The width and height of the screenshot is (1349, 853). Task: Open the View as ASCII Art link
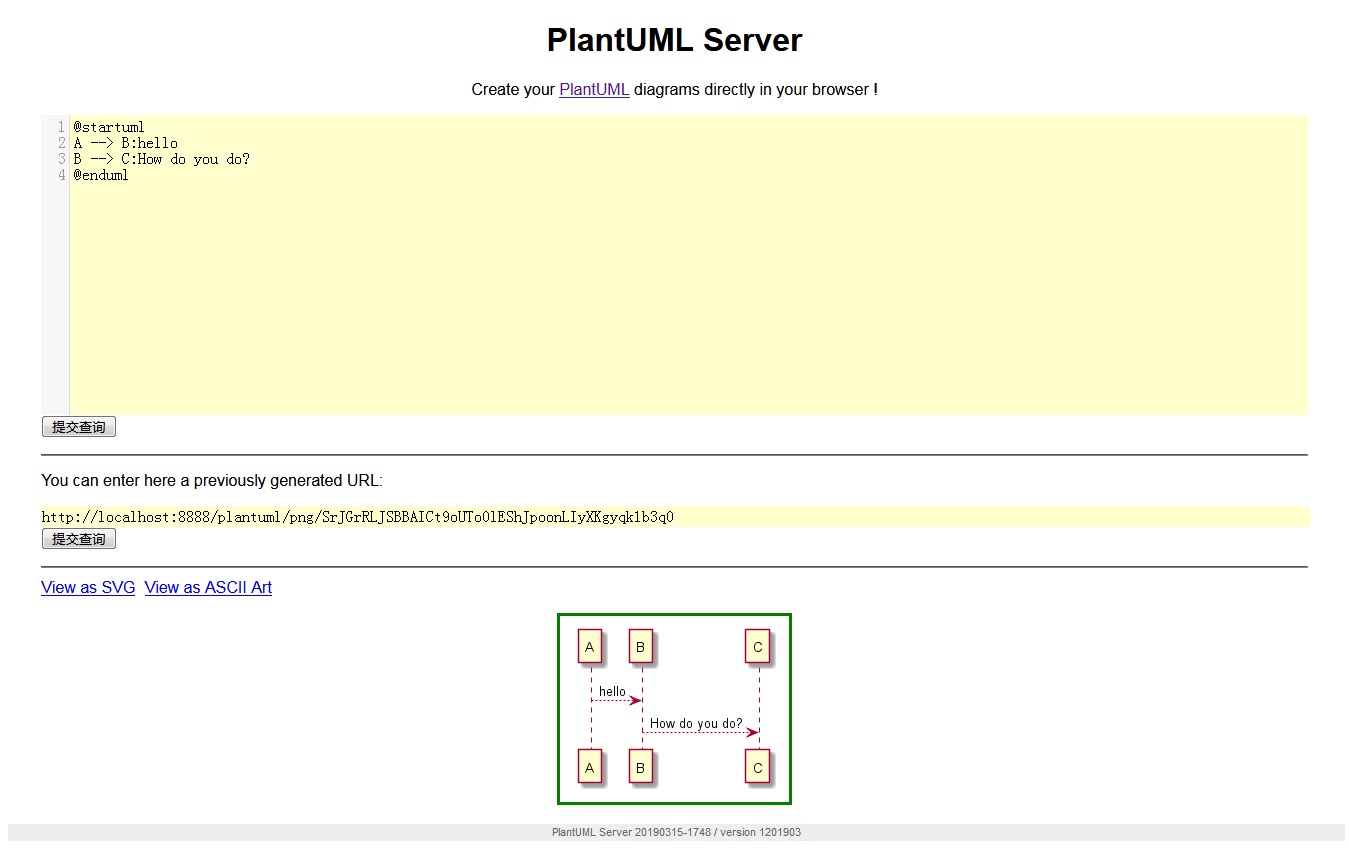pyautogui.click(x=208, y=587)
